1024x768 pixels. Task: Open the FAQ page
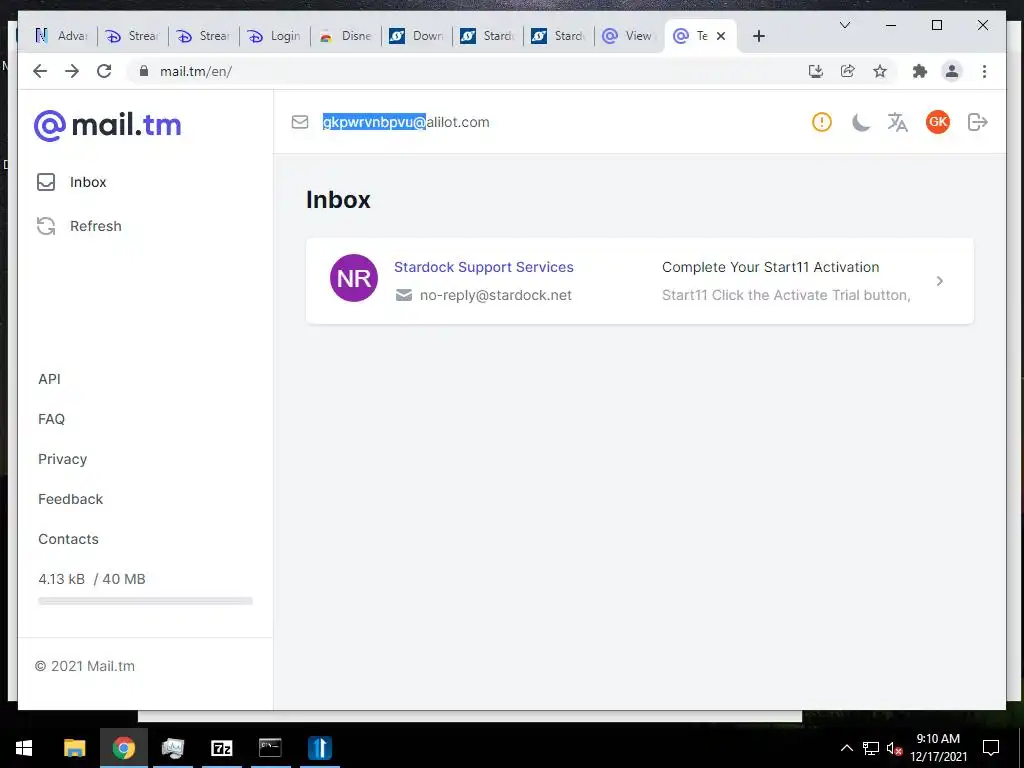pyautogui.click(x=52, y=419)
